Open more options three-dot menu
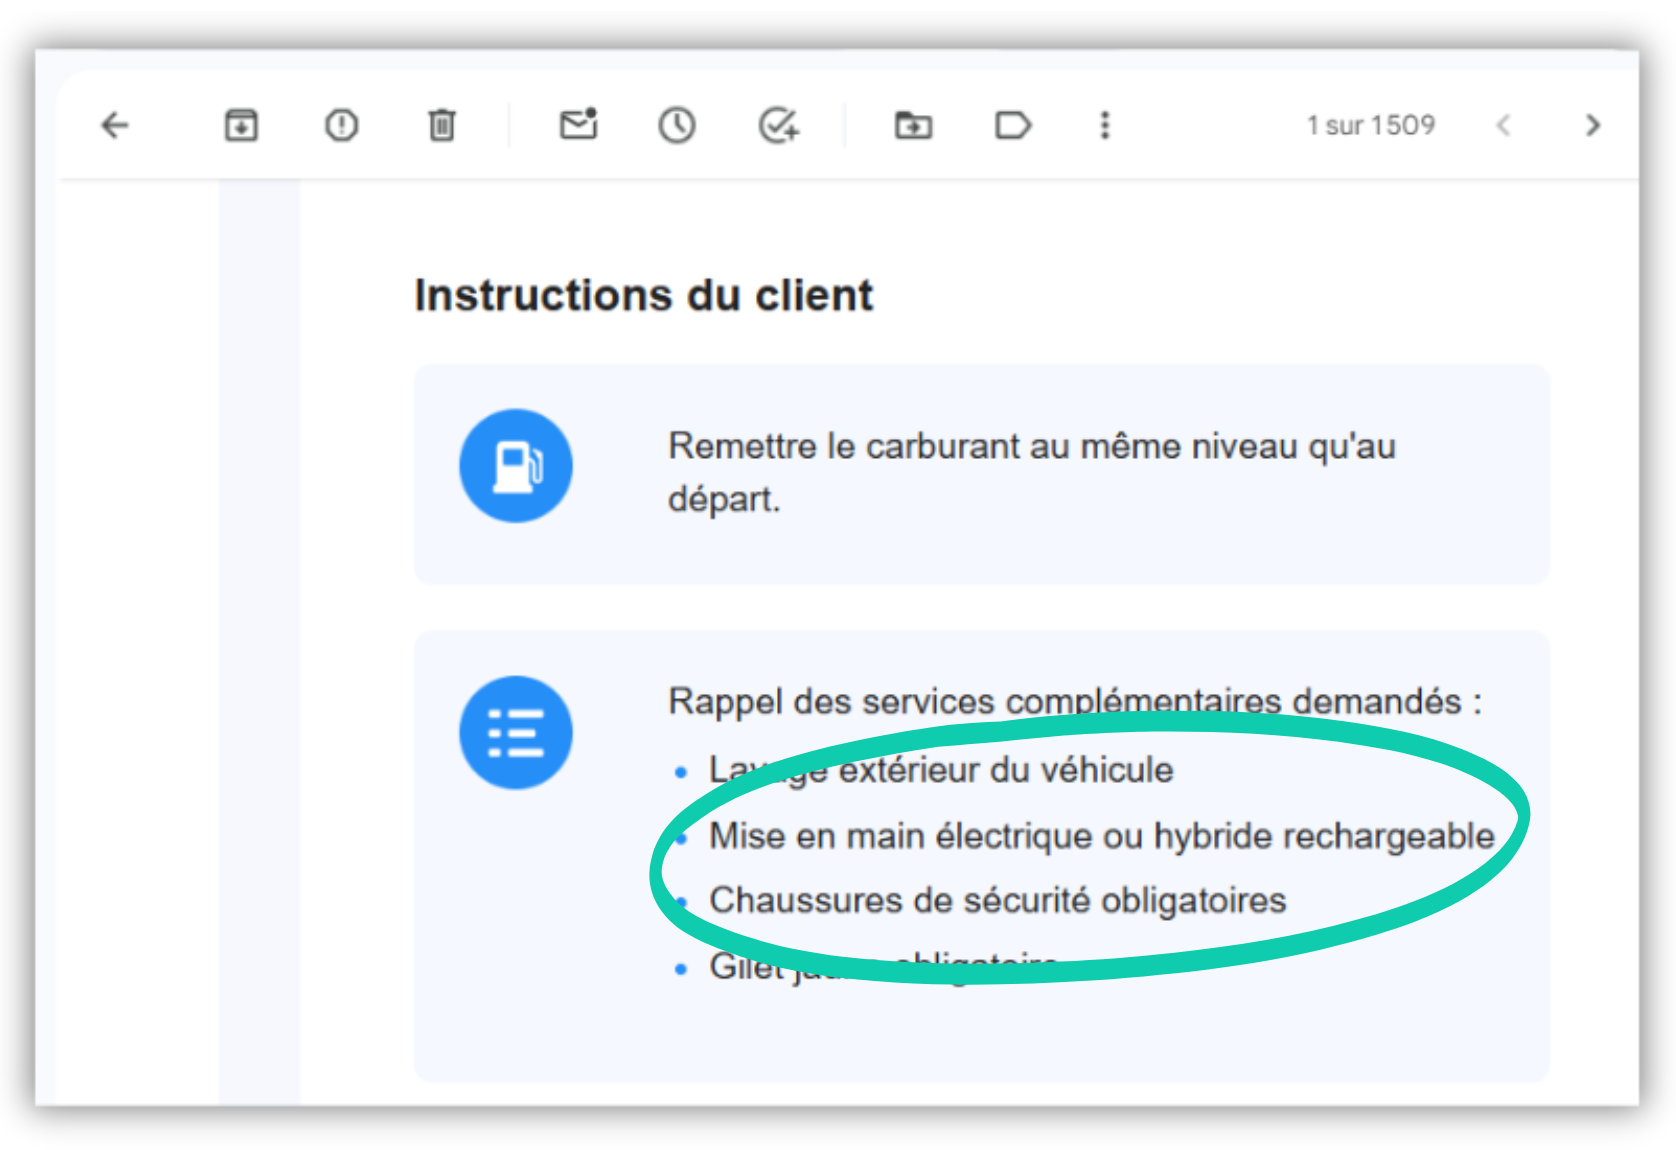 [1105, 125]
